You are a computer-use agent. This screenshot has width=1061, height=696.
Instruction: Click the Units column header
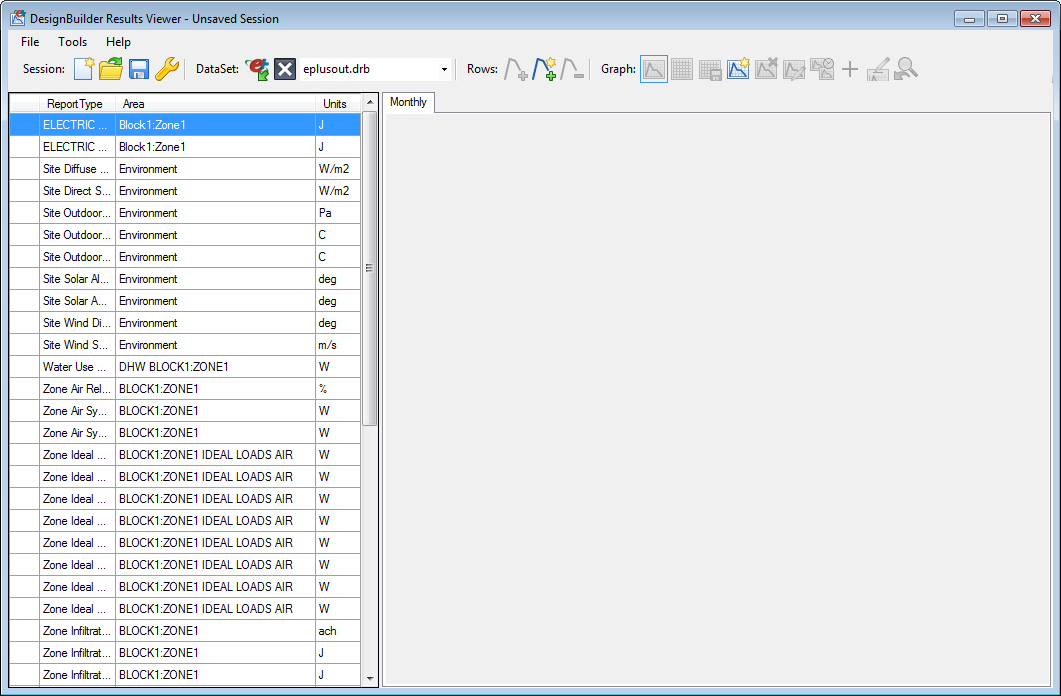point(335,104)
